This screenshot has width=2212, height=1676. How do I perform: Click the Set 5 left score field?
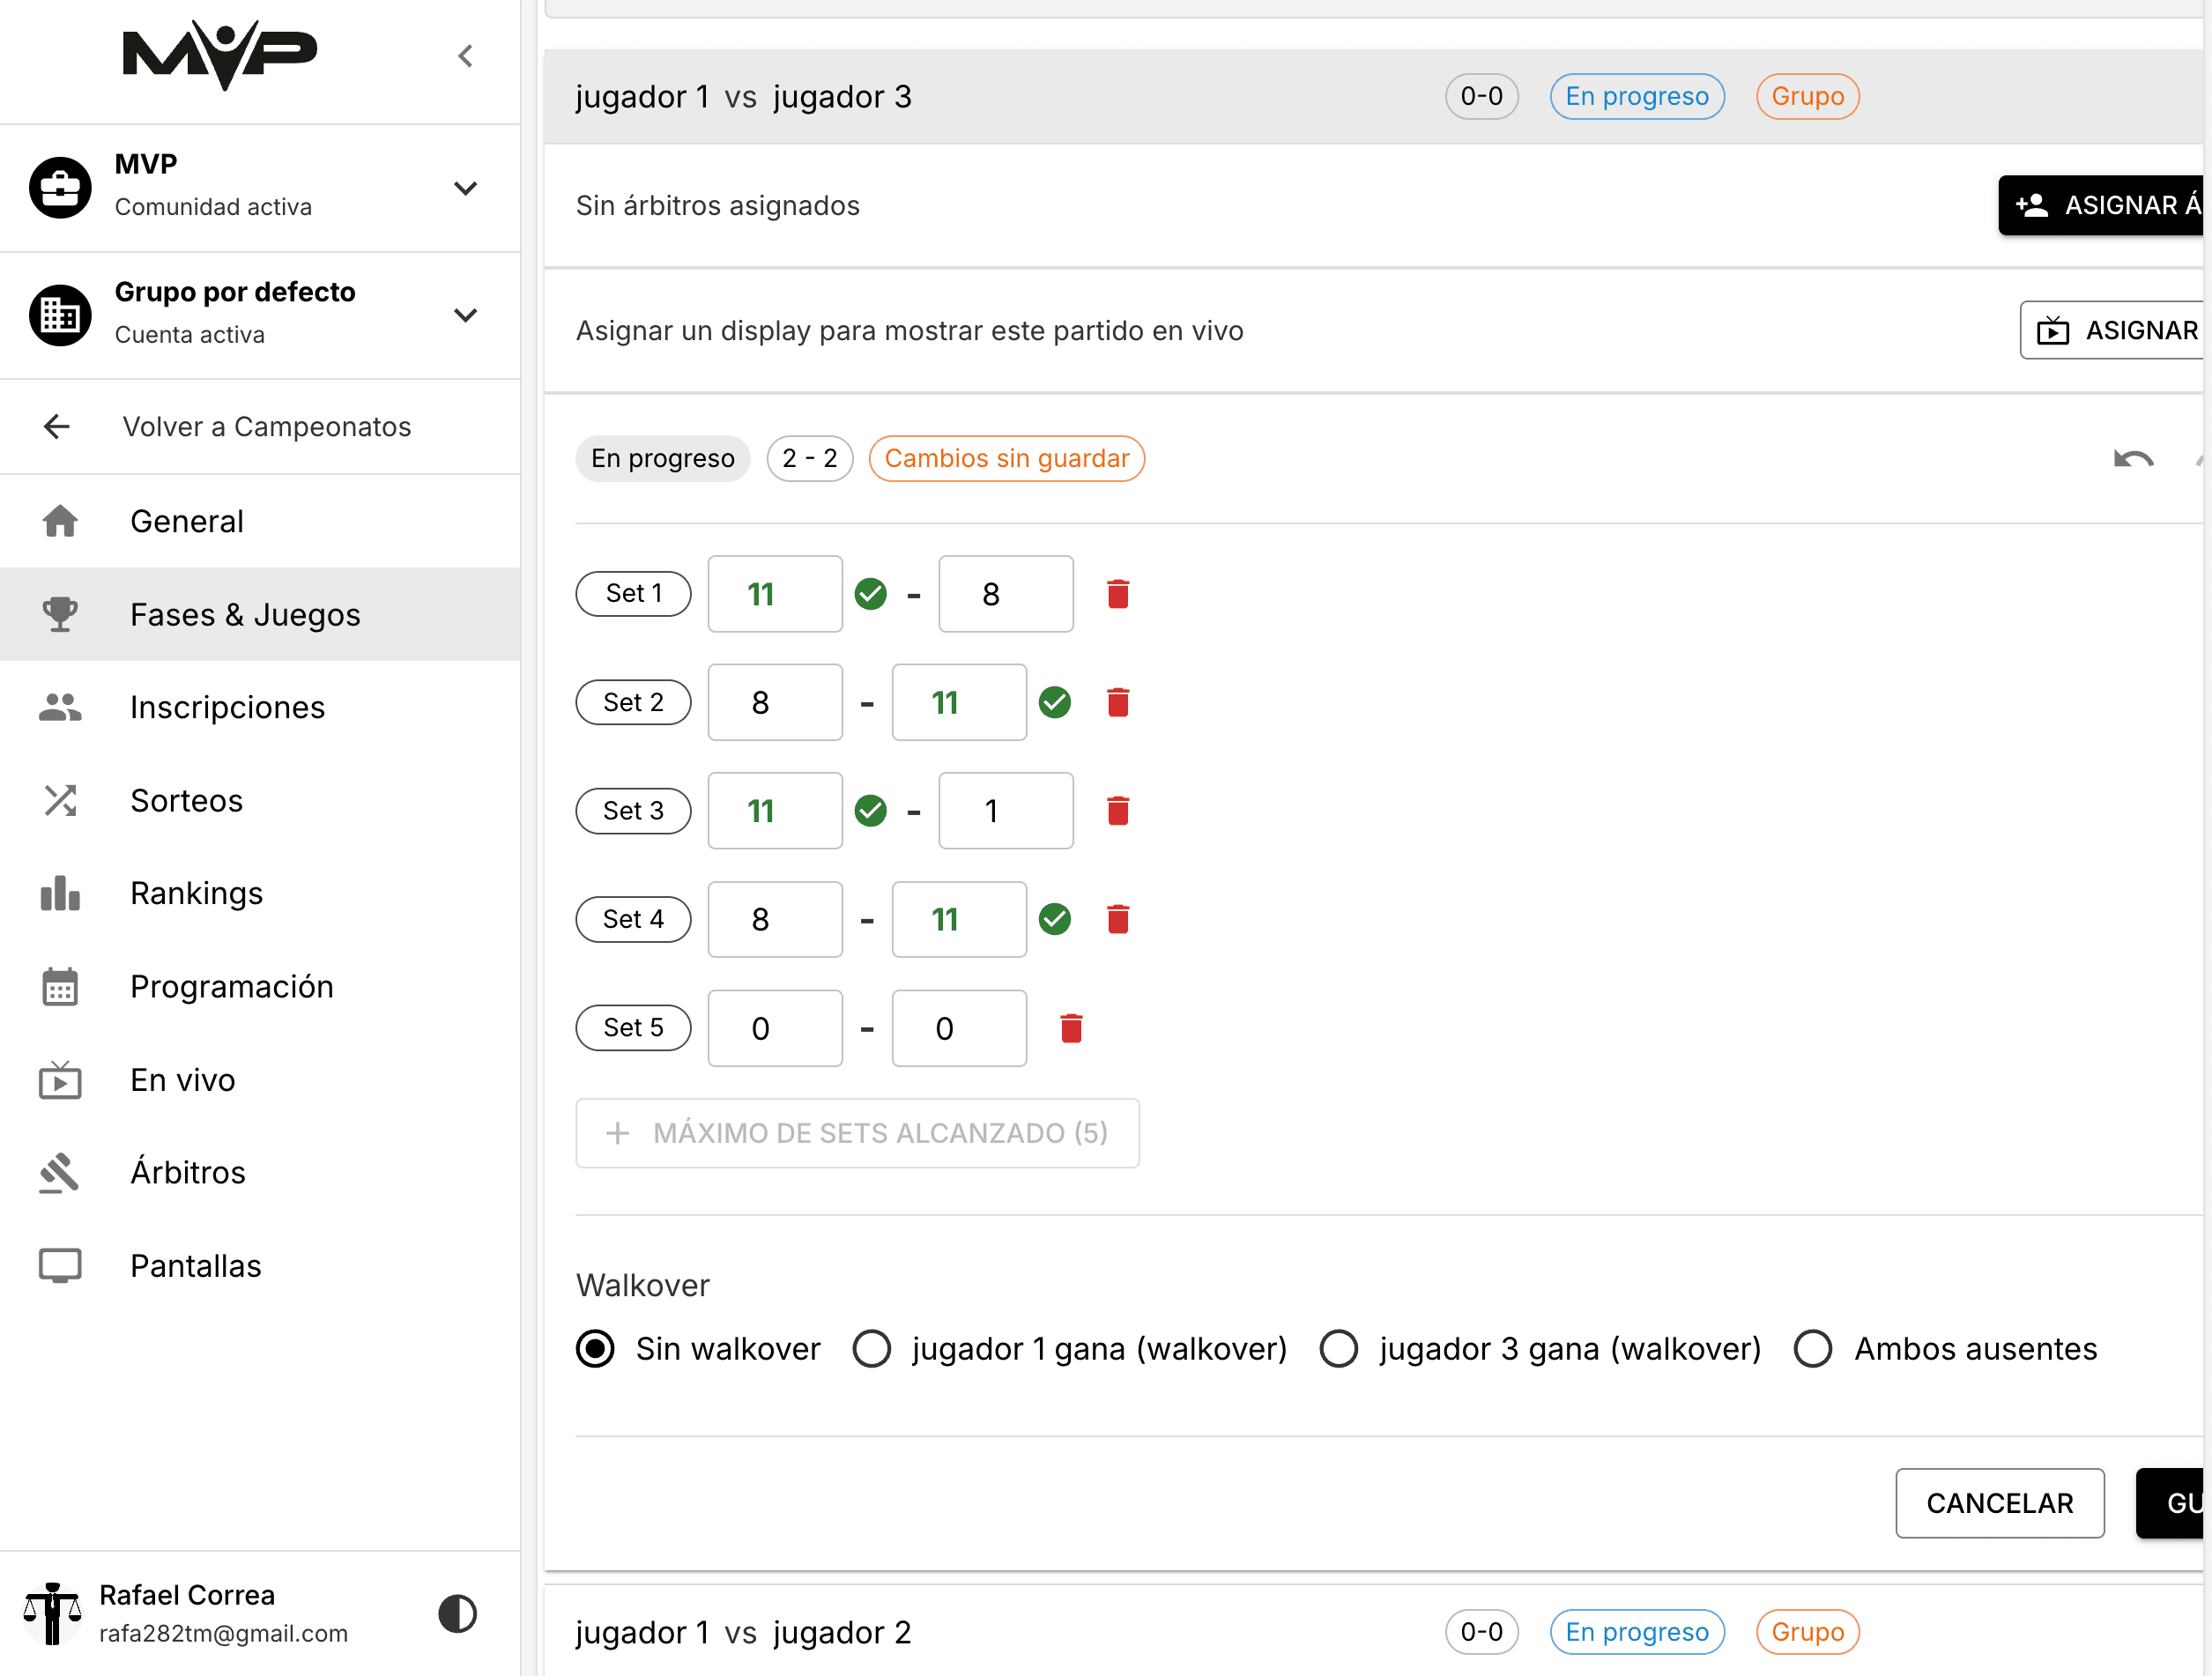pos(775,1027)
